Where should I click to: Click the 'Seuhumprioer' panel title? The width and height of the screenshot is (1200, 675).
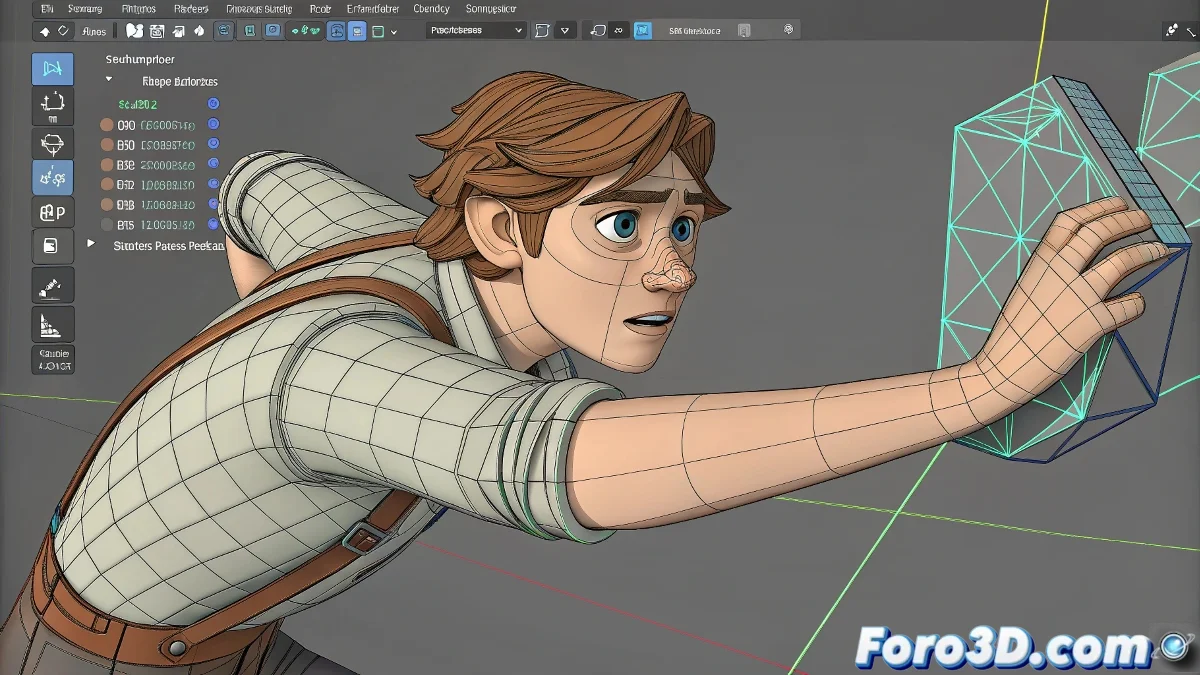pyautogui.click(x=139, y=60)
